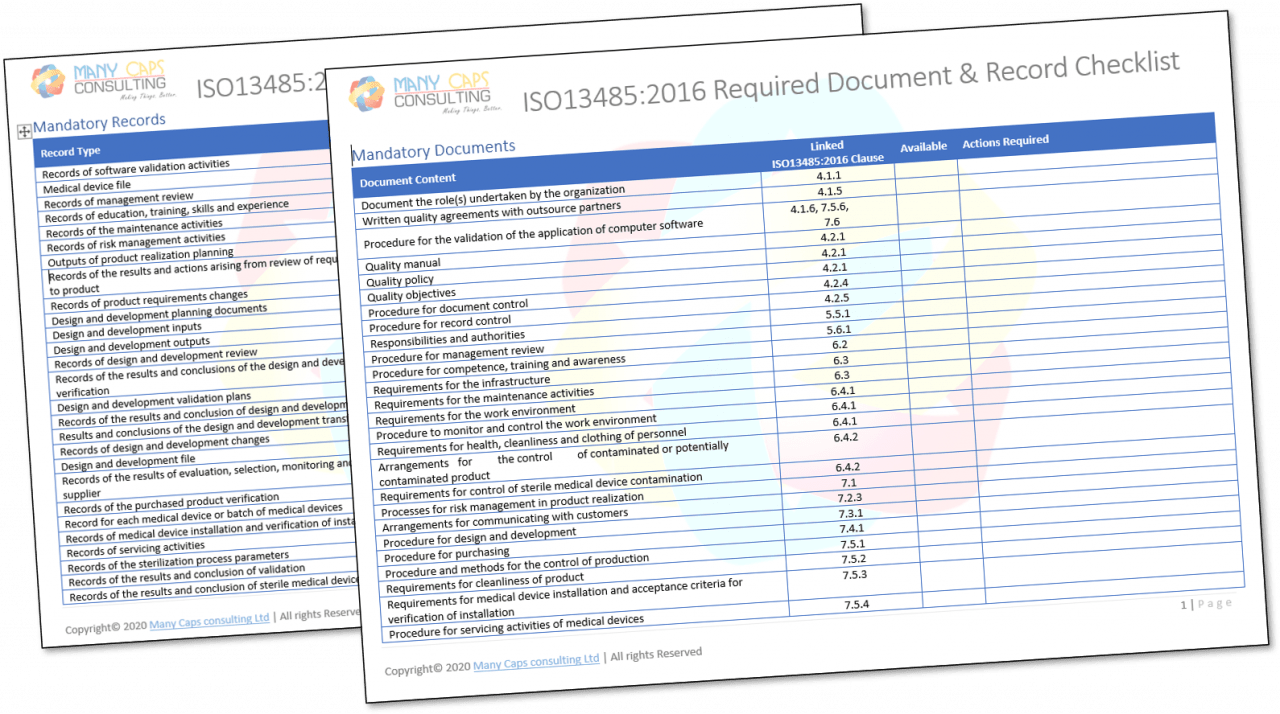Click the Available column header

tap(923, 146)
